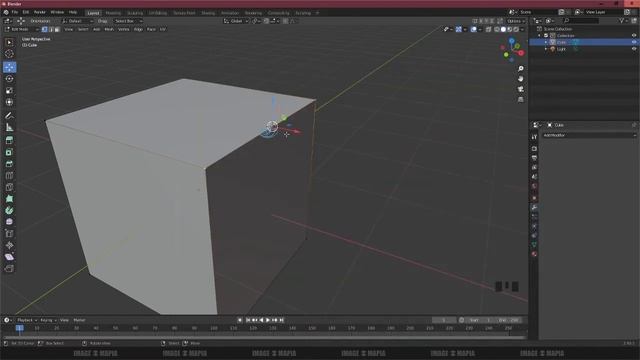Activate the Scale tool
Viewport: 640px width, 360px height.
(9, 91)
